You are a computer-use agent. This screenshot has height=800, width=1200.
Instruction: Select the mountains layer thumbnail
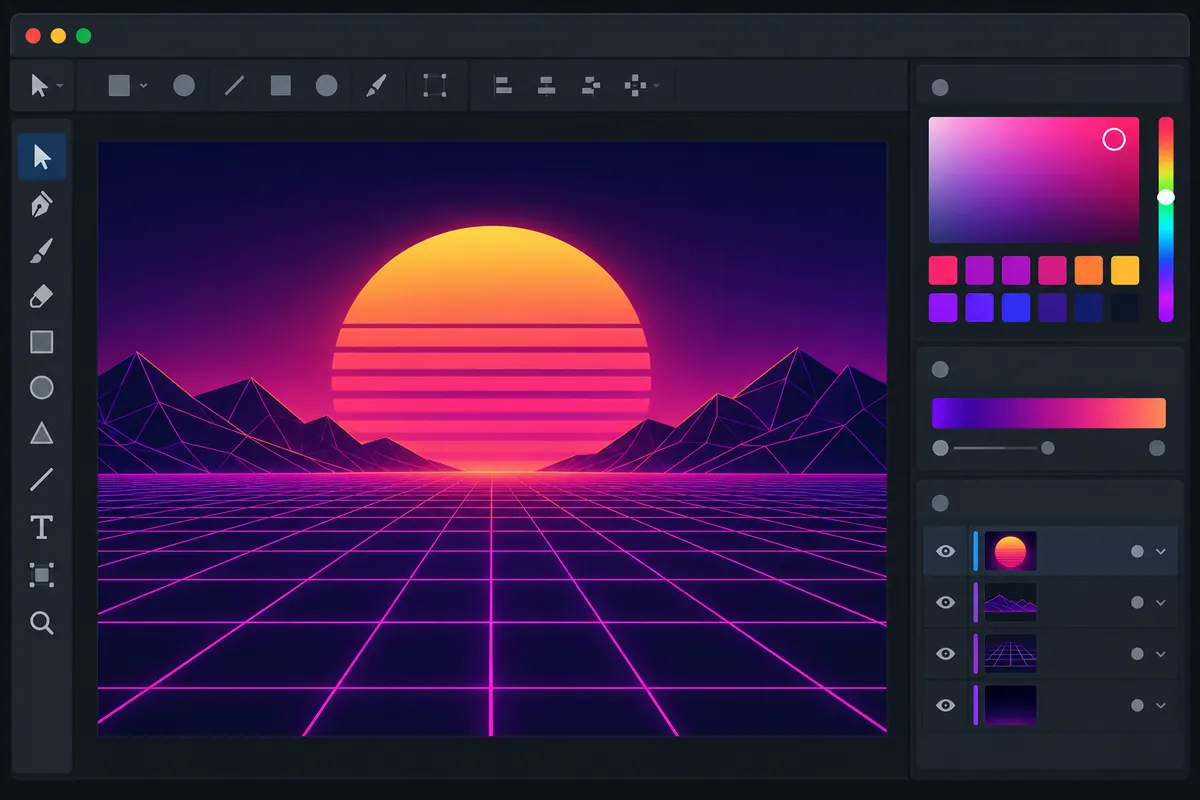tap(1011, 602)
